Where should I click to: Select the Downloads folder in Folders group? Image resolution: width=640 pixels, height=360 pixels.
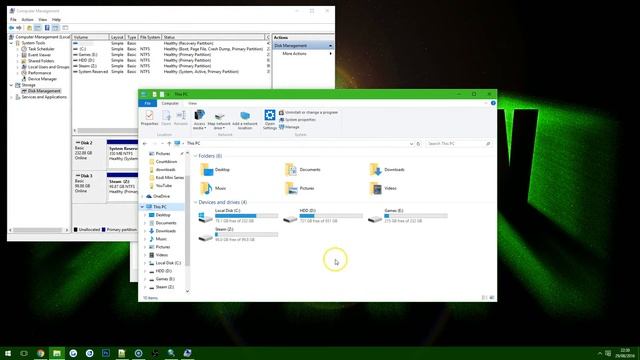[387, 169]
